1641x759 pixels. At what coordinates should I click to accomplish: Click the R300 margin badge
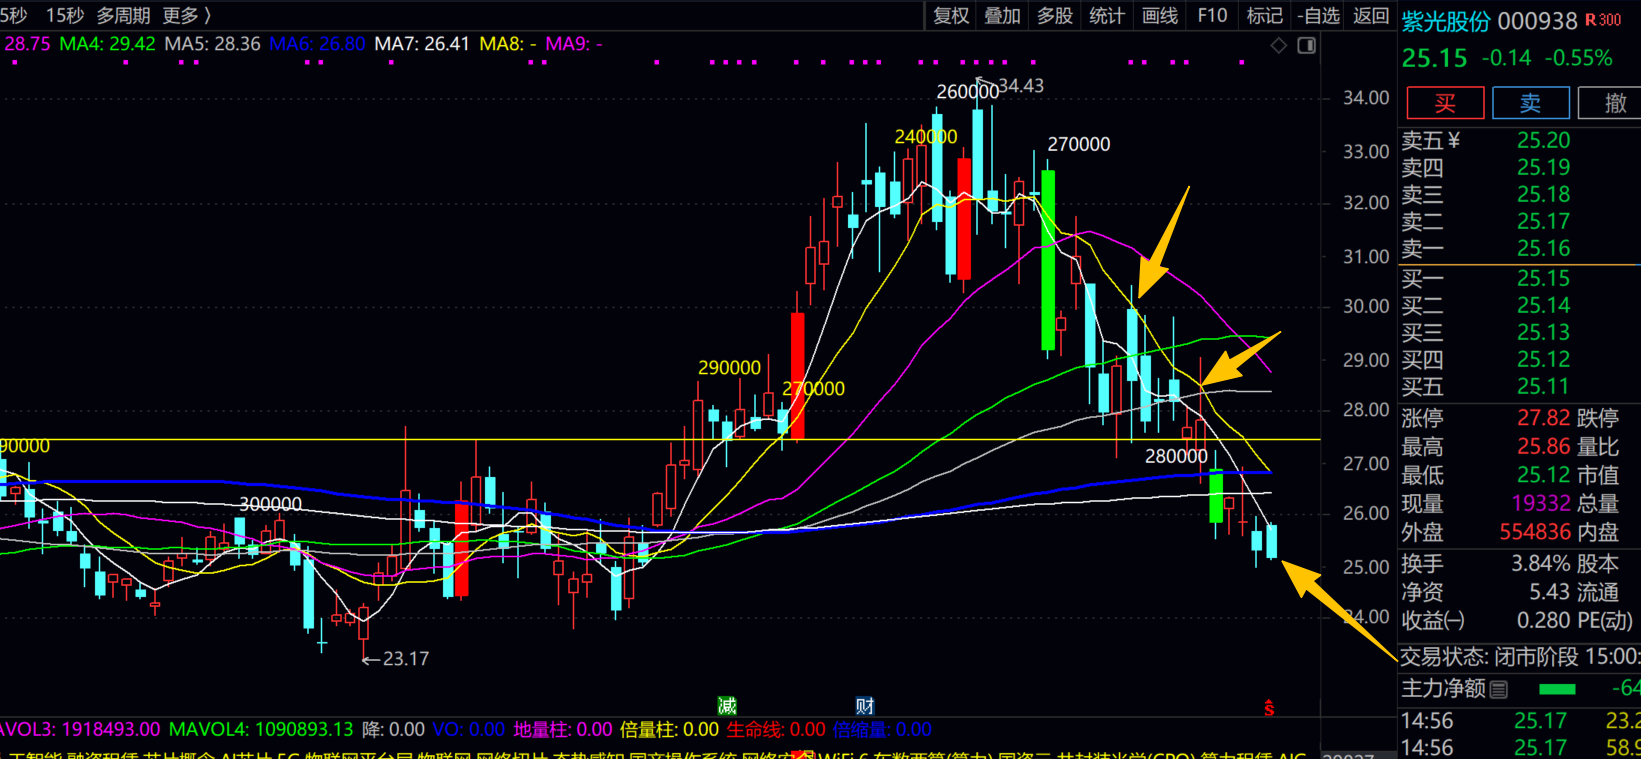click(1604, 20)
